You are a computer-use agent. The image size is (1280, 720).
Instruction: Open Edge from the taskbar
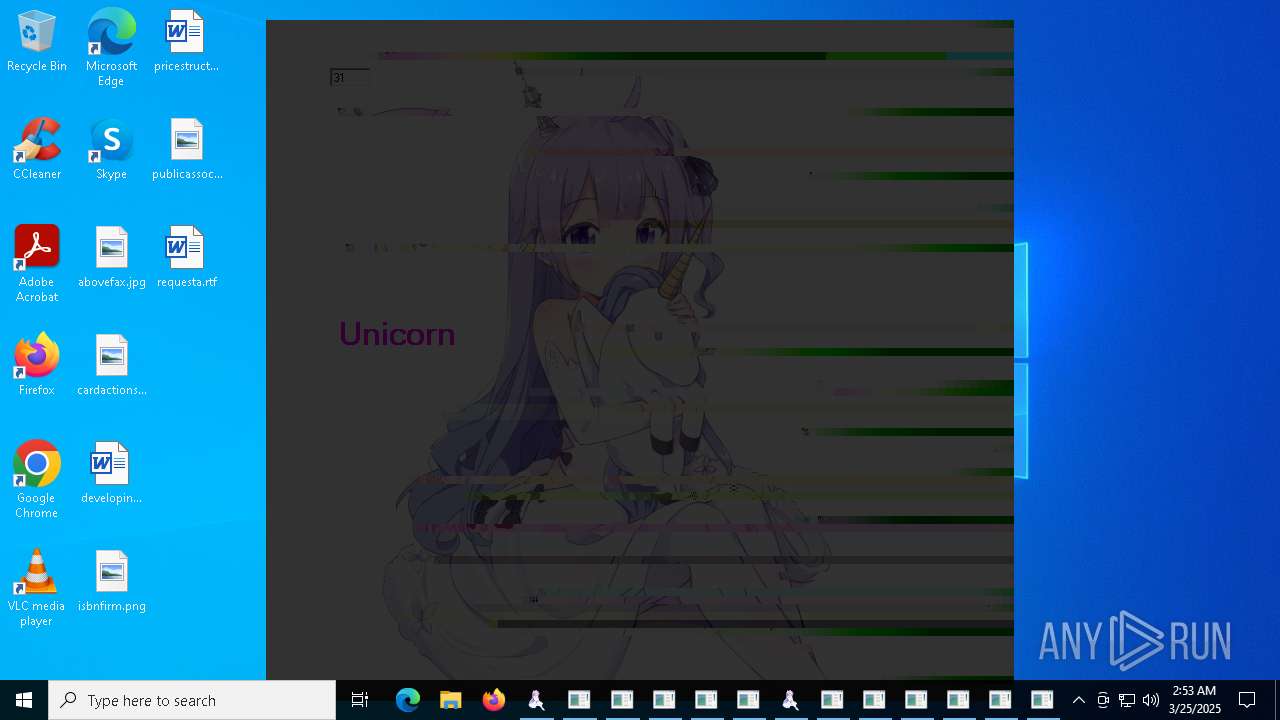(x=408, y=700)
